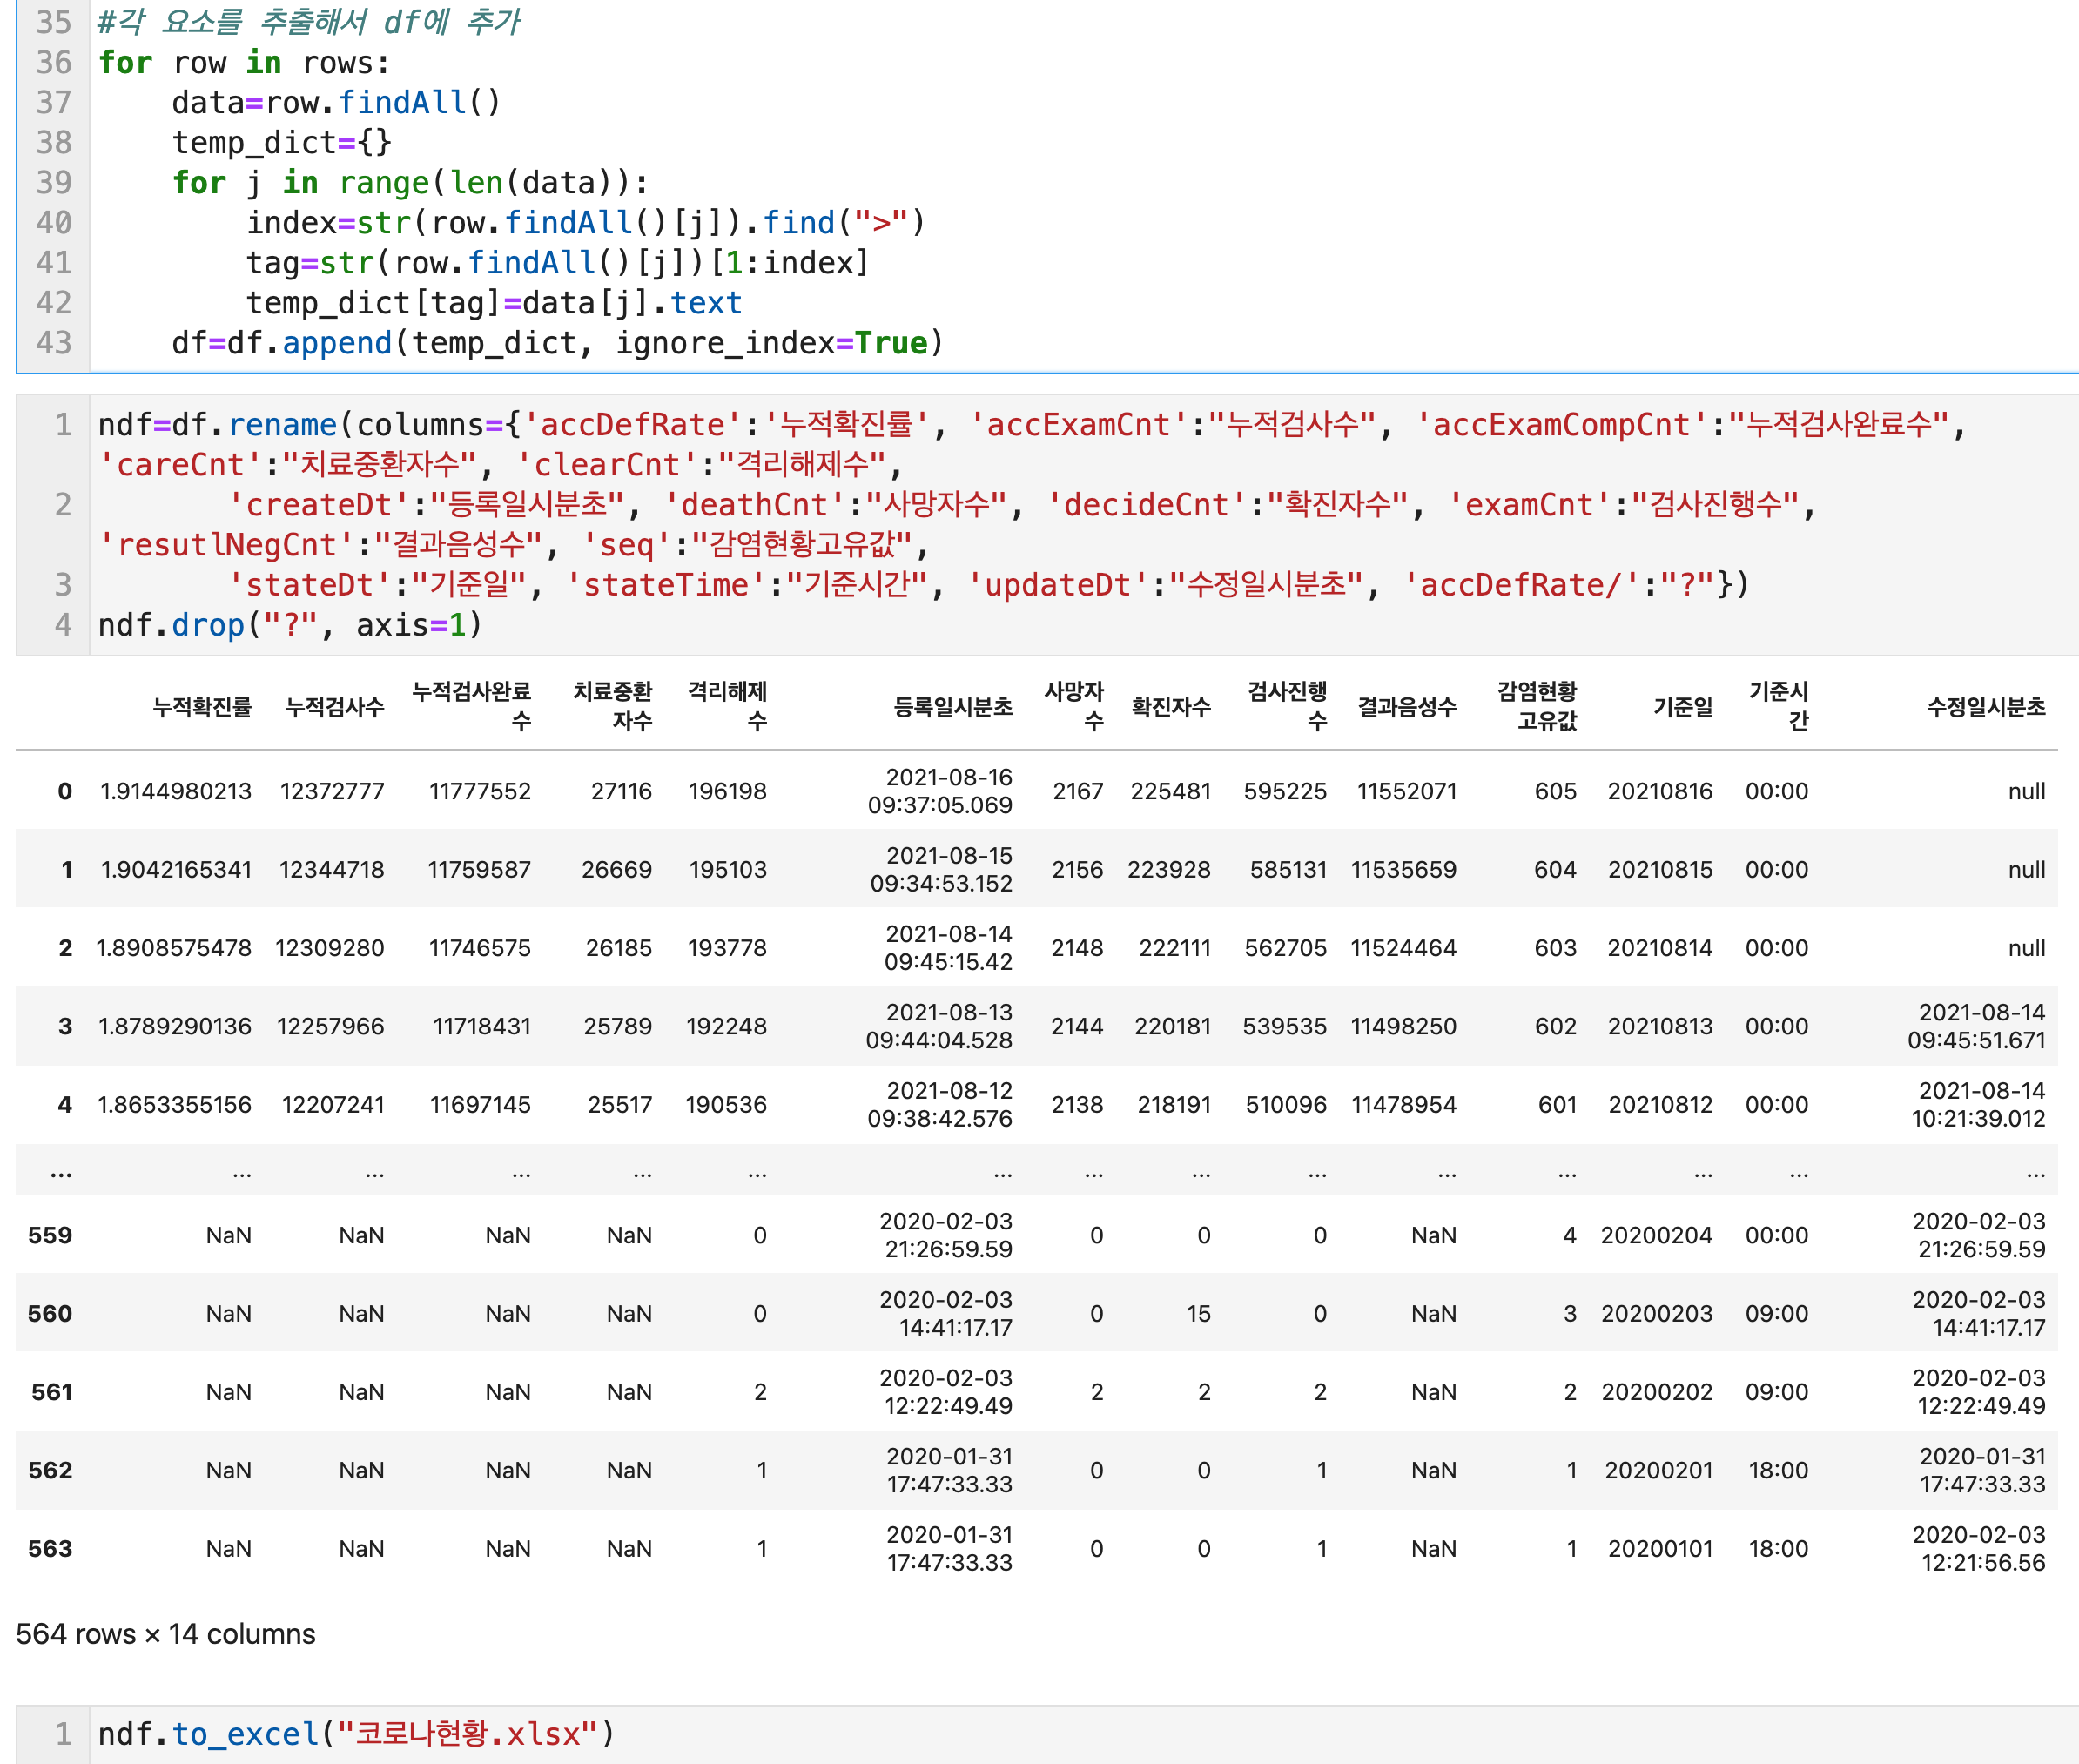This screenshot has width=2079, height=1764.
Task: Click row index 0 in the table
Action: click(65, 791)
